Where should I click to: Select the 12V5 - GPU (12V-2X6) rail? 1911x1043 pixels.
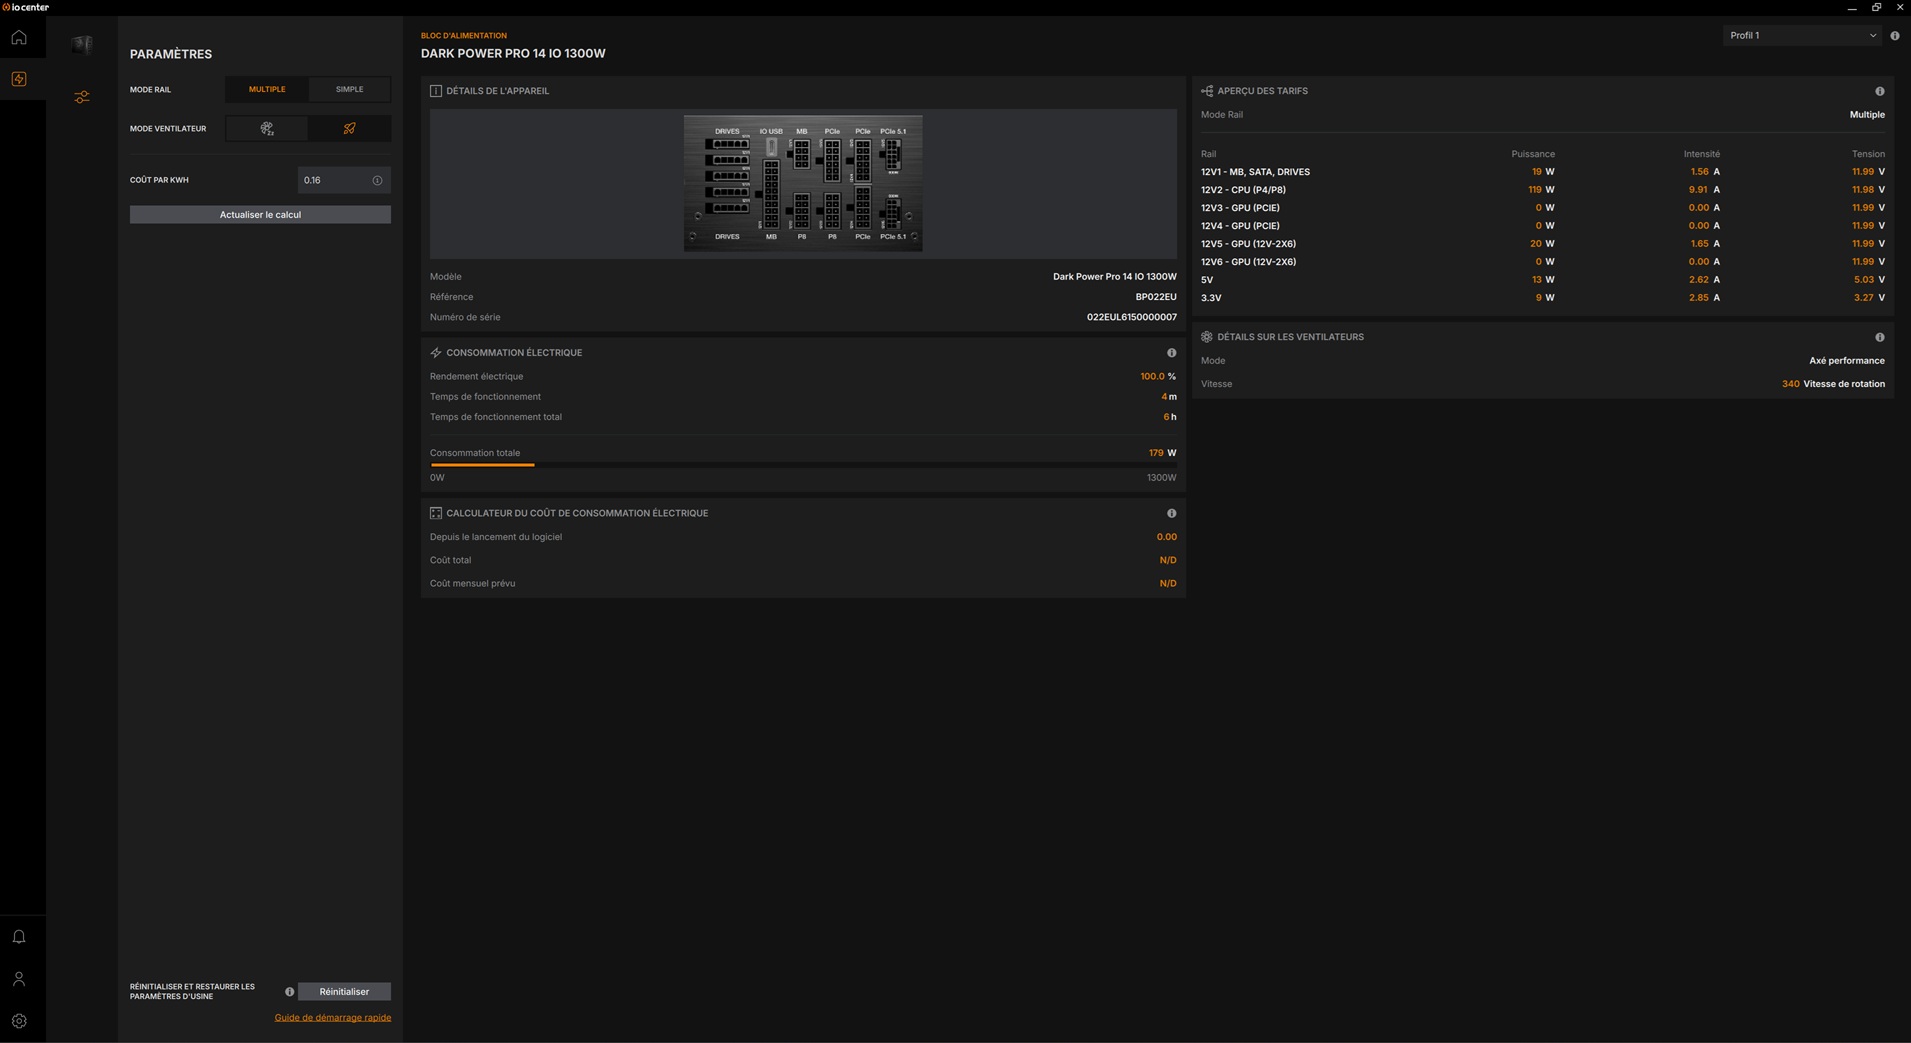pyautogui.click(x=1543, y=244)
